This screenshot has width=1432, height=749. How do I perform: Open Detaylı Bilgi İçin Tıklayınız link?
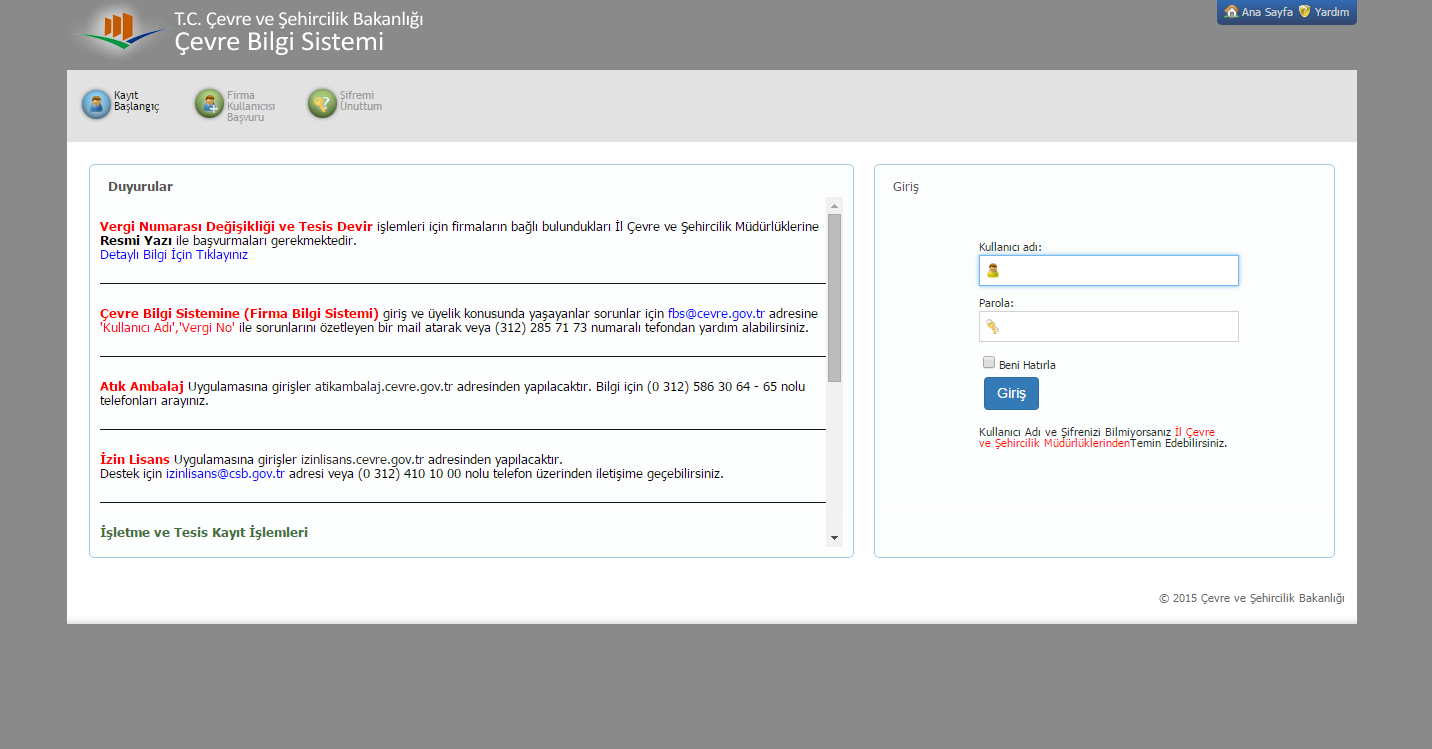click(x=174, y=255)
